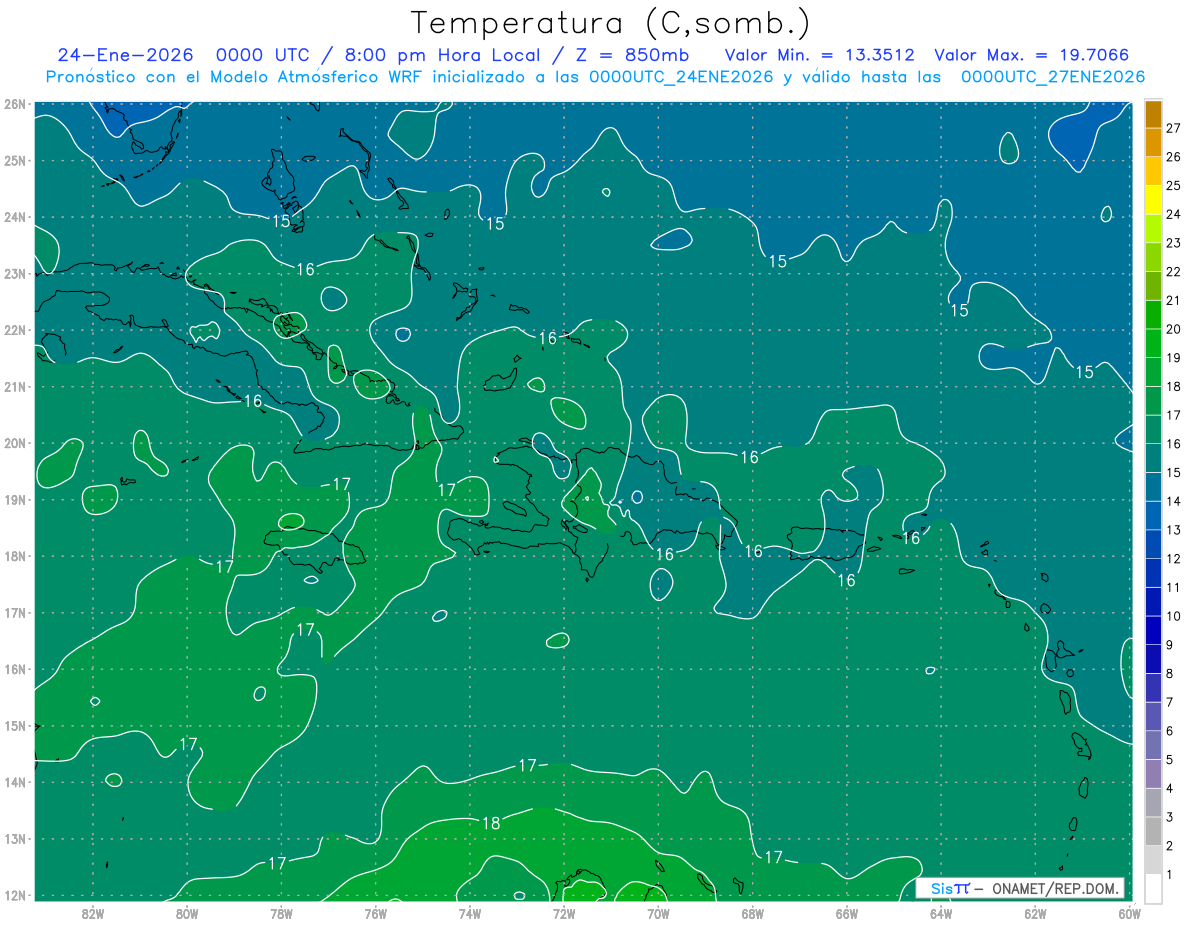
Task: Select the 'Z = 850mb' level label
Action: pos(633,55)
